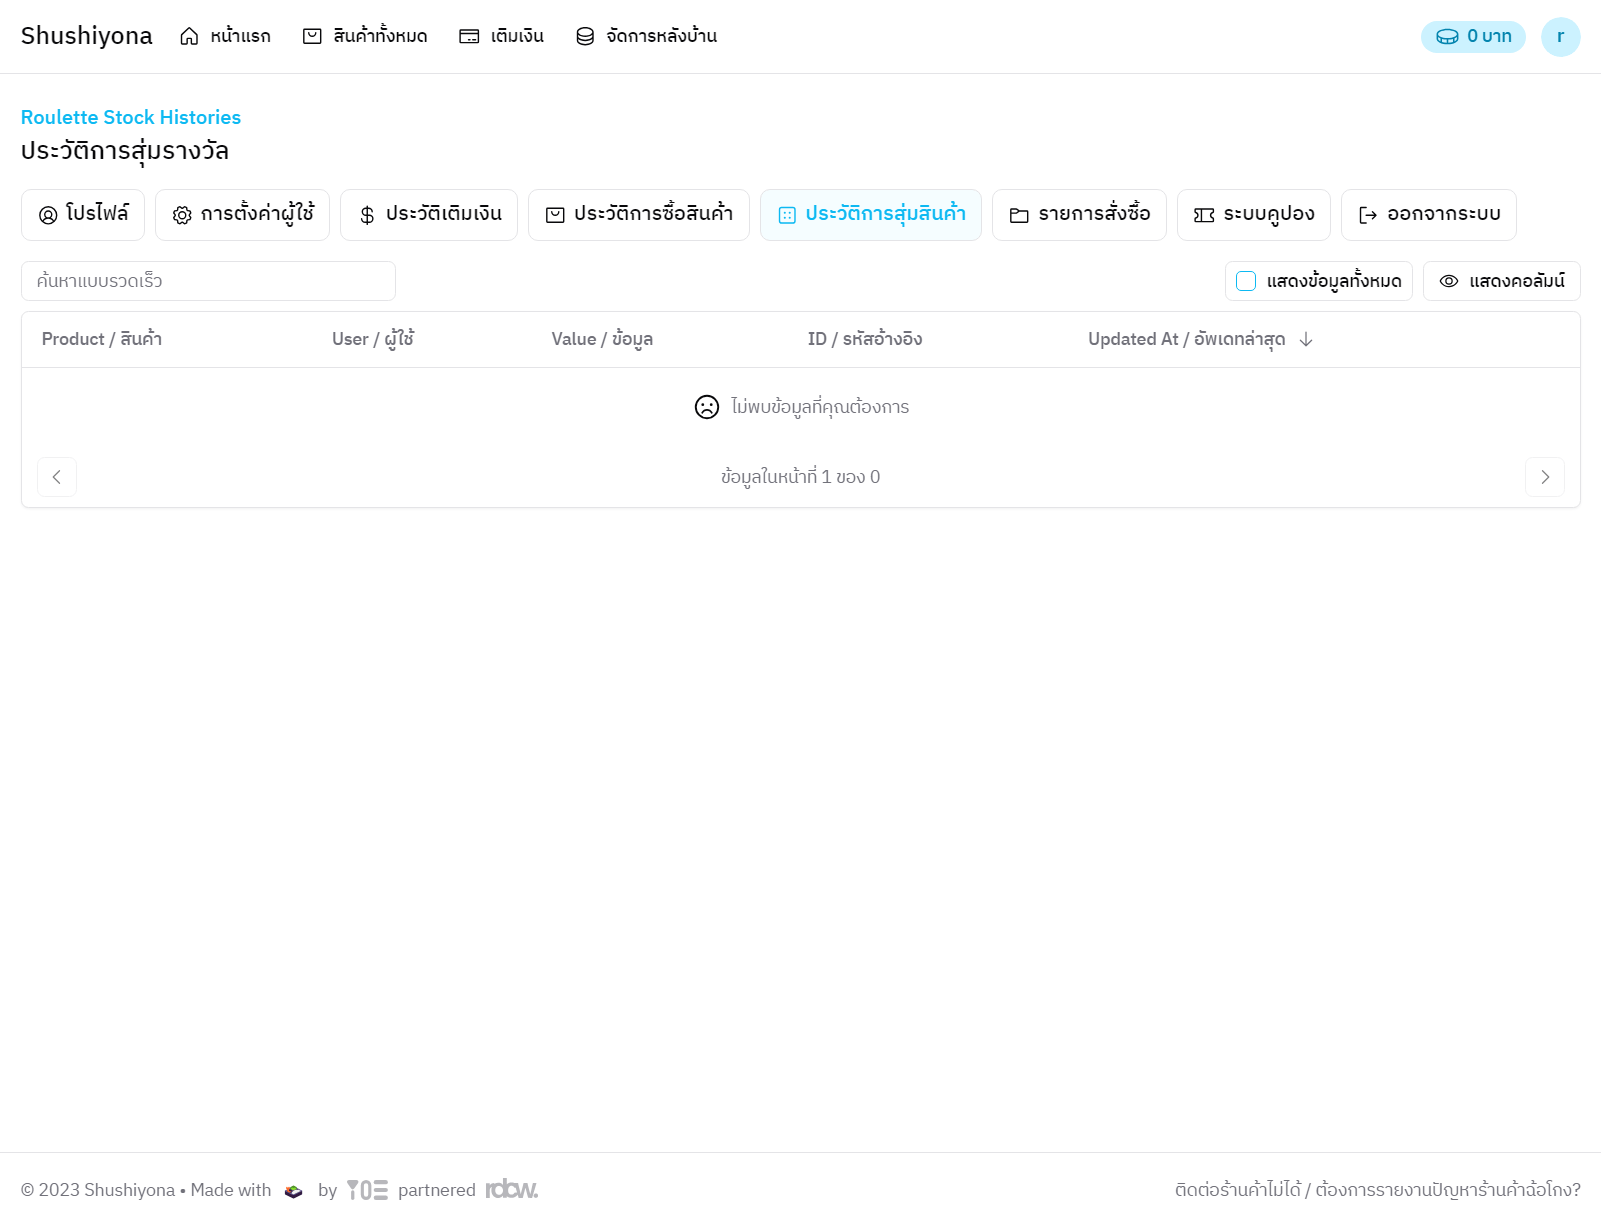1601x1228 pixels.
Task: Click the database icon for จัดการหลังบ้าน
Action: coord(585,37)
